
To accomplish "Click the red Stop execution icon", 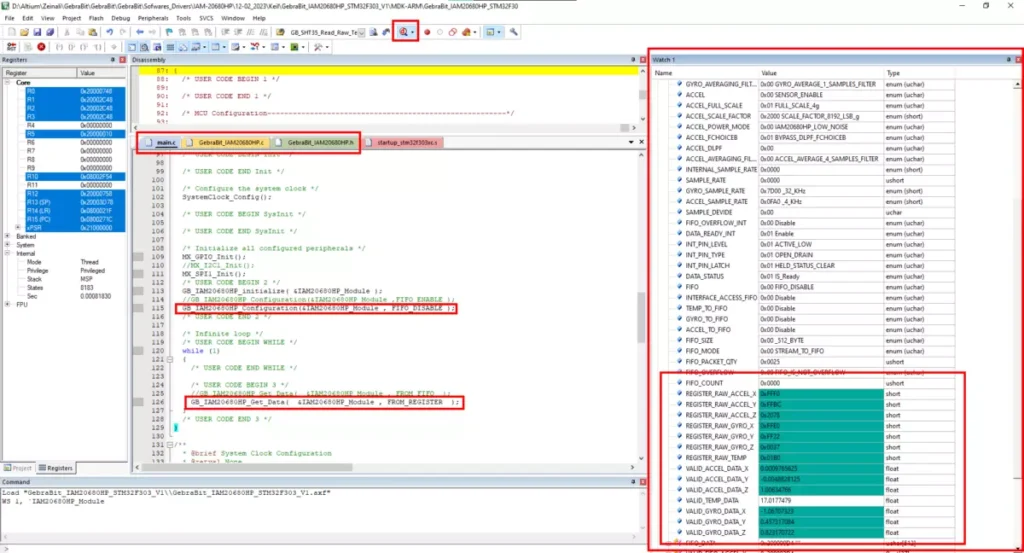I will [41, 47].
